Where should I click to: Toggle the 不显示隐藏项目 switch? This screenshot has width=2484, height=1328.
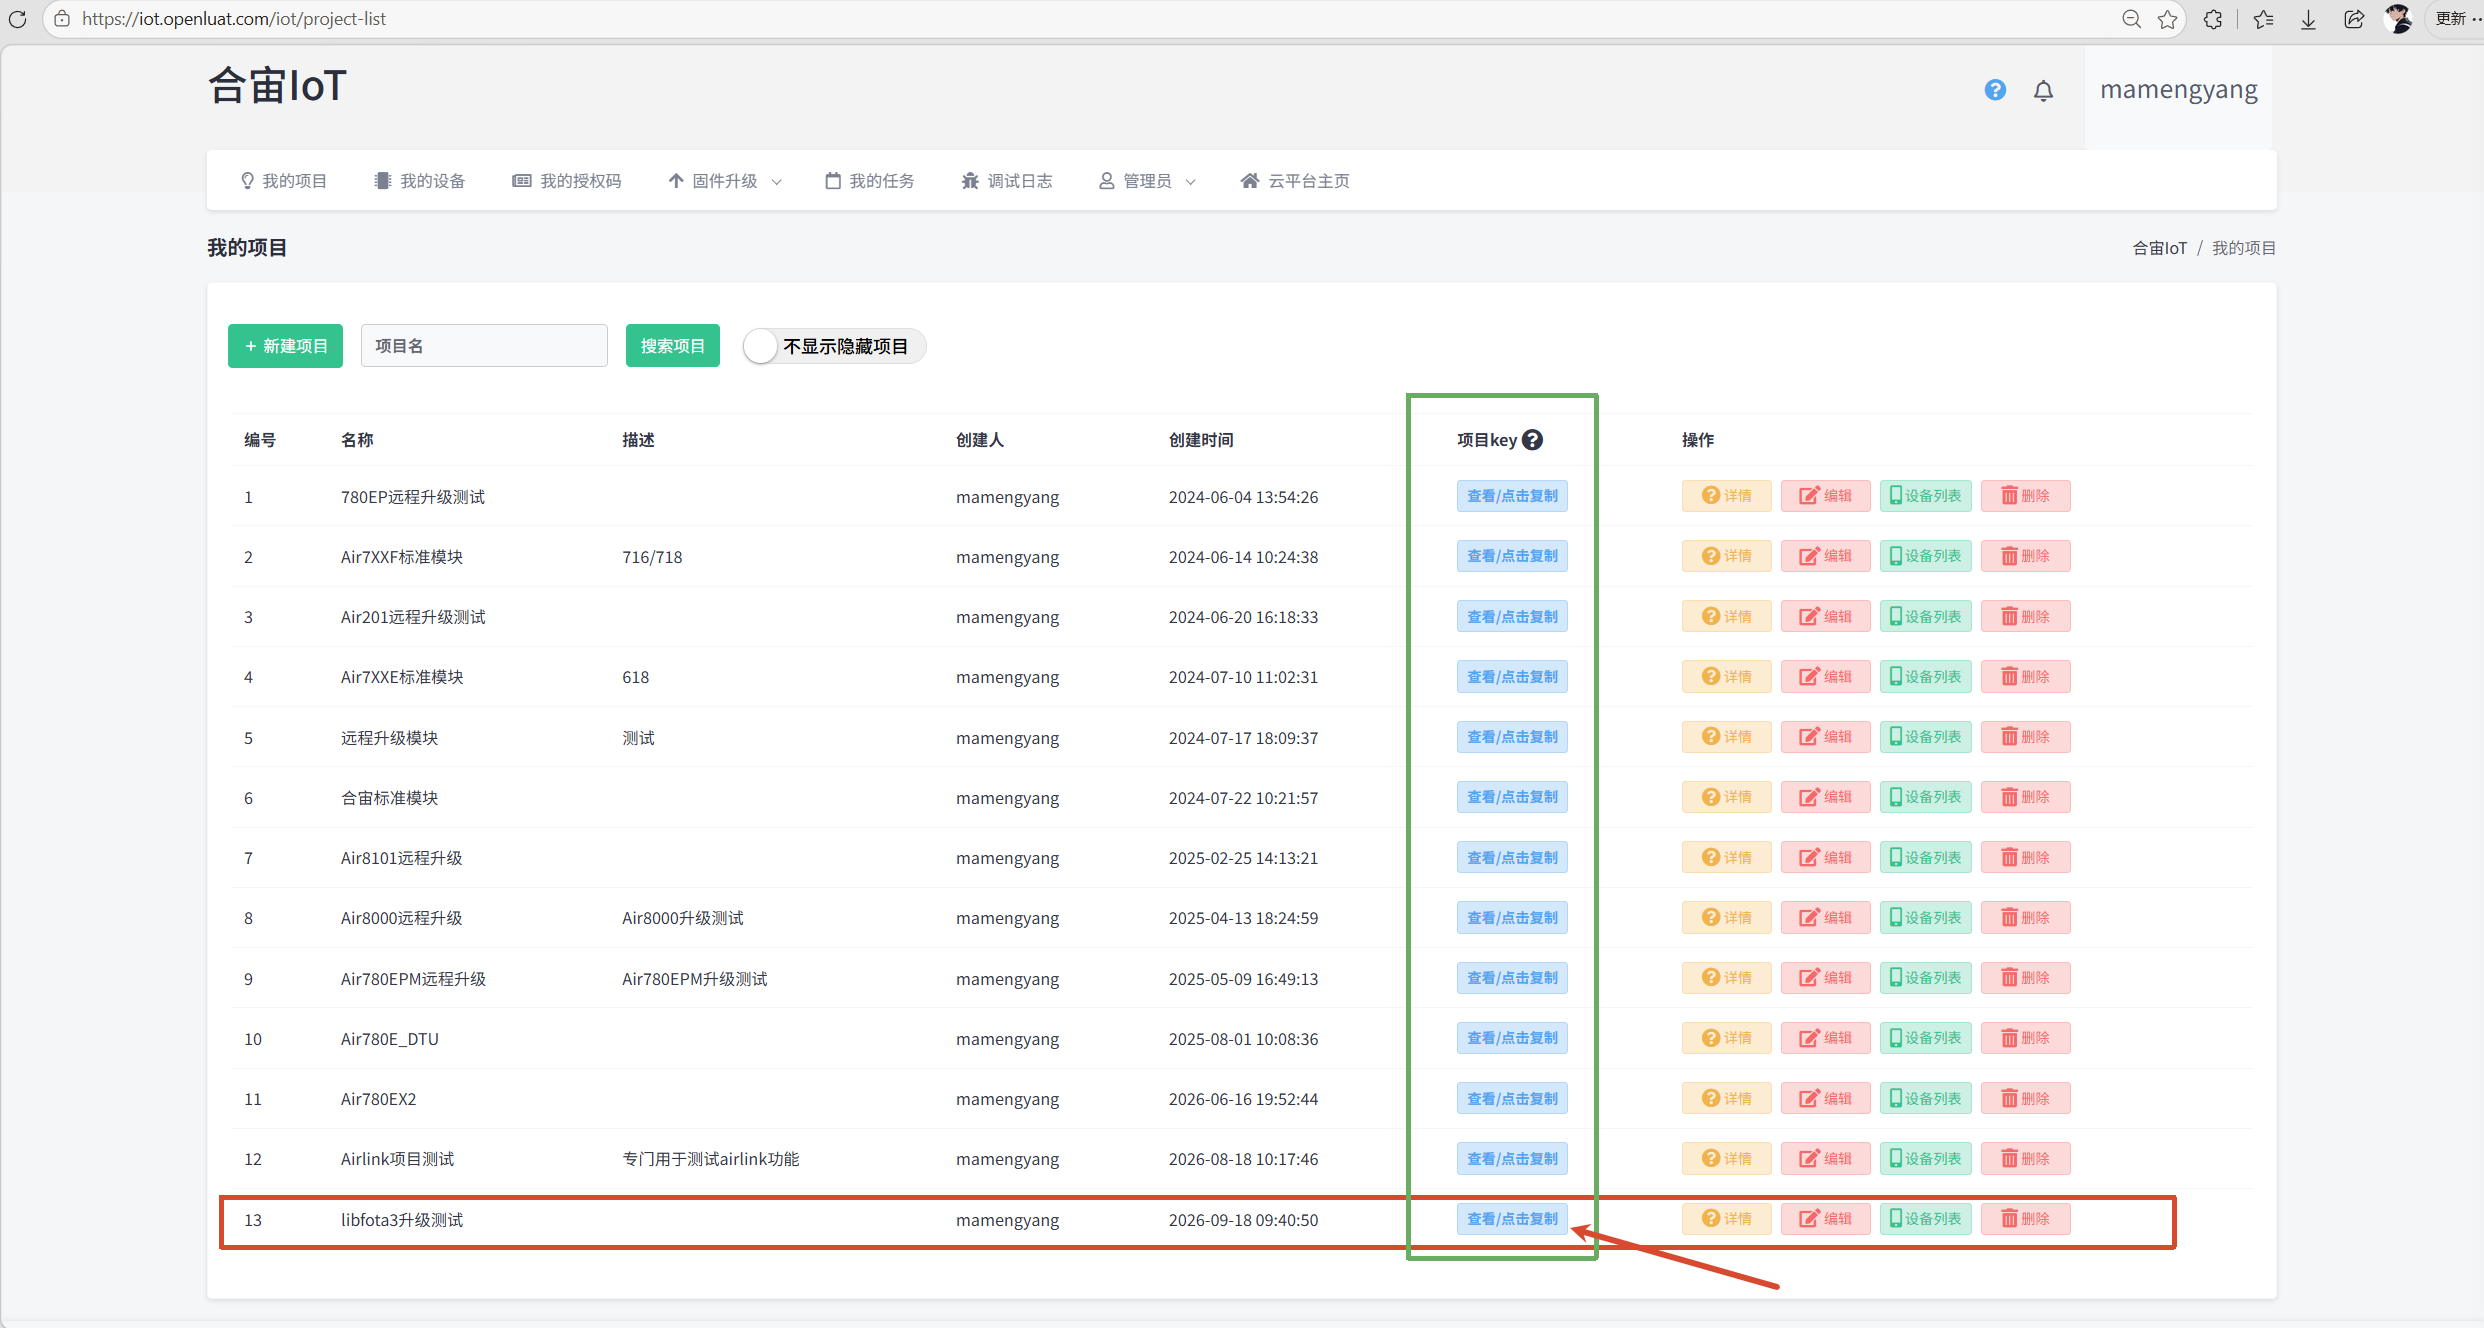(x=834, y=346)
